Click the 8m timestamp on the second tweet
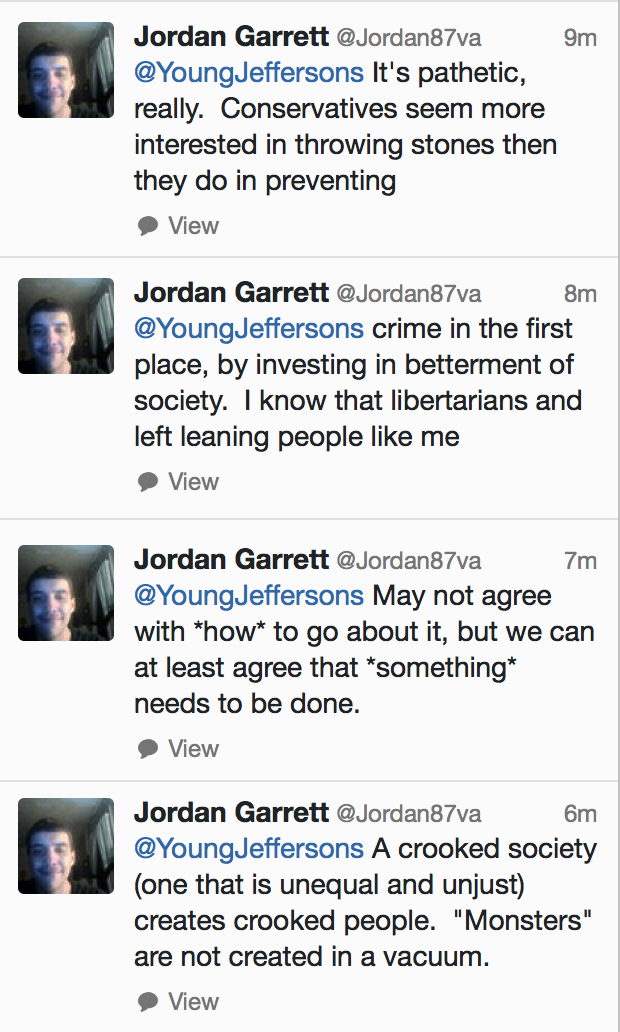This screenshot has width=620, height=1032. point(580,294)
